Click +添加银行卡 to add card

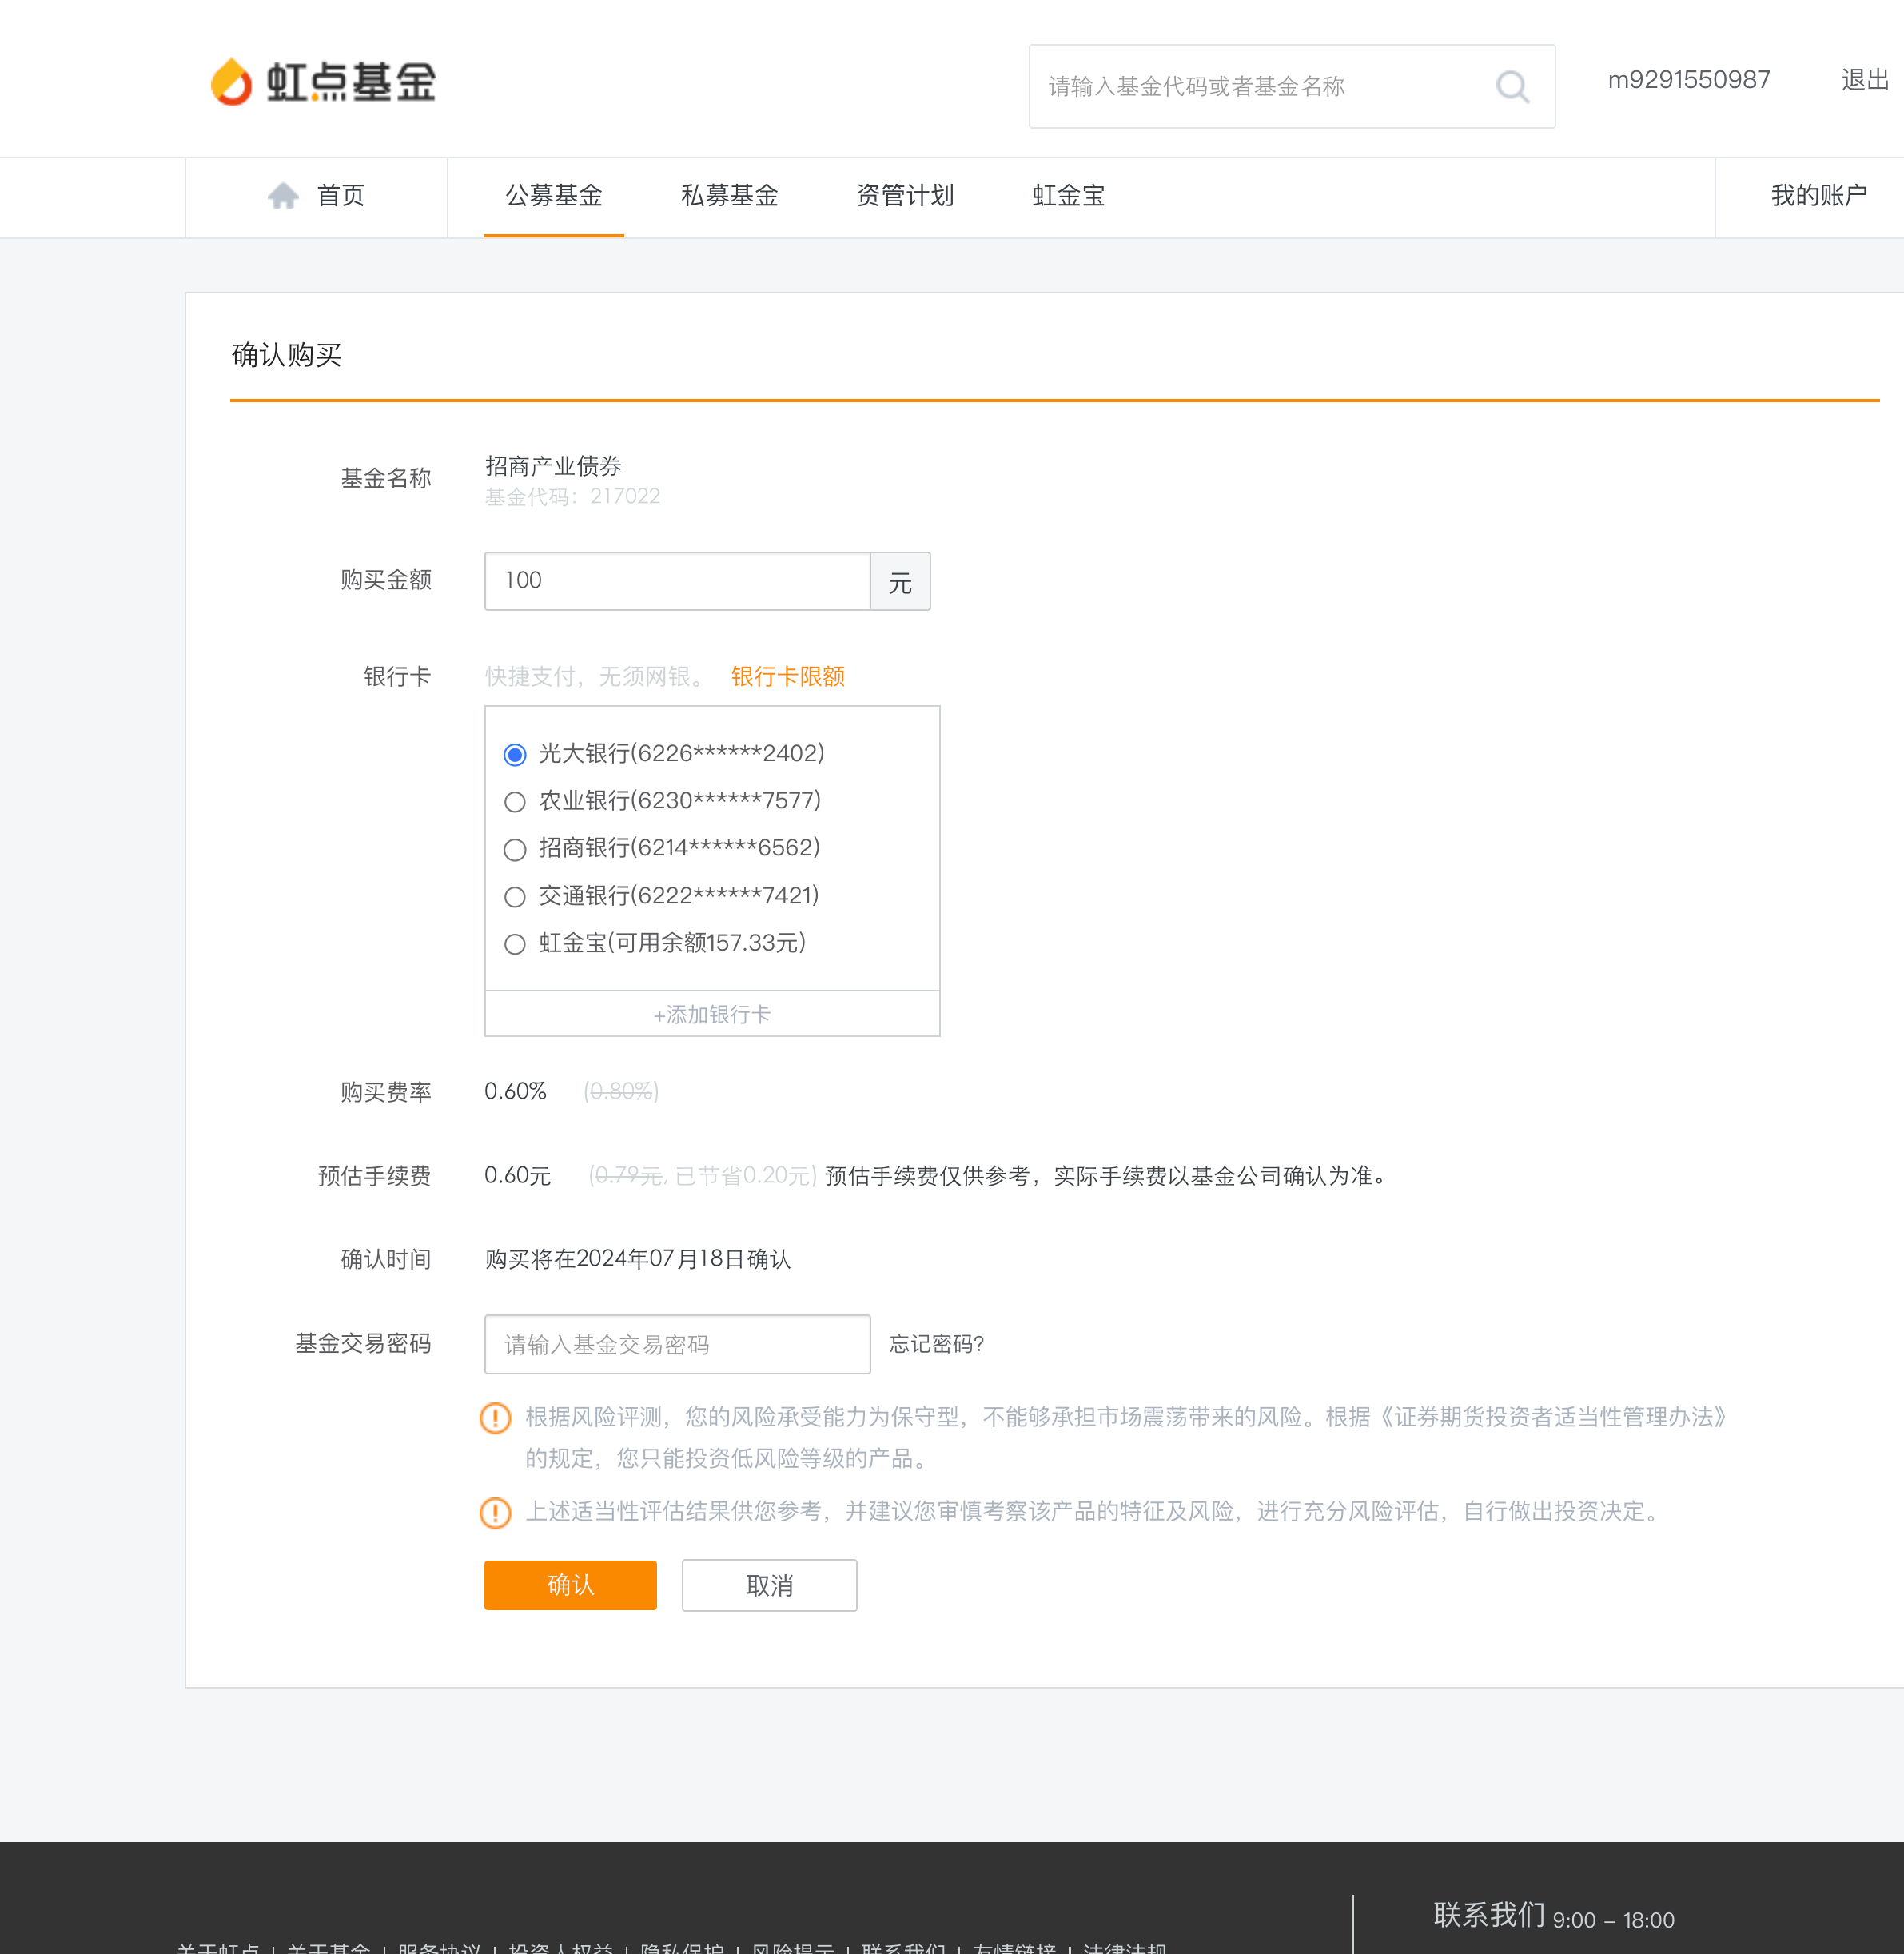click(x=712, y=1015)
